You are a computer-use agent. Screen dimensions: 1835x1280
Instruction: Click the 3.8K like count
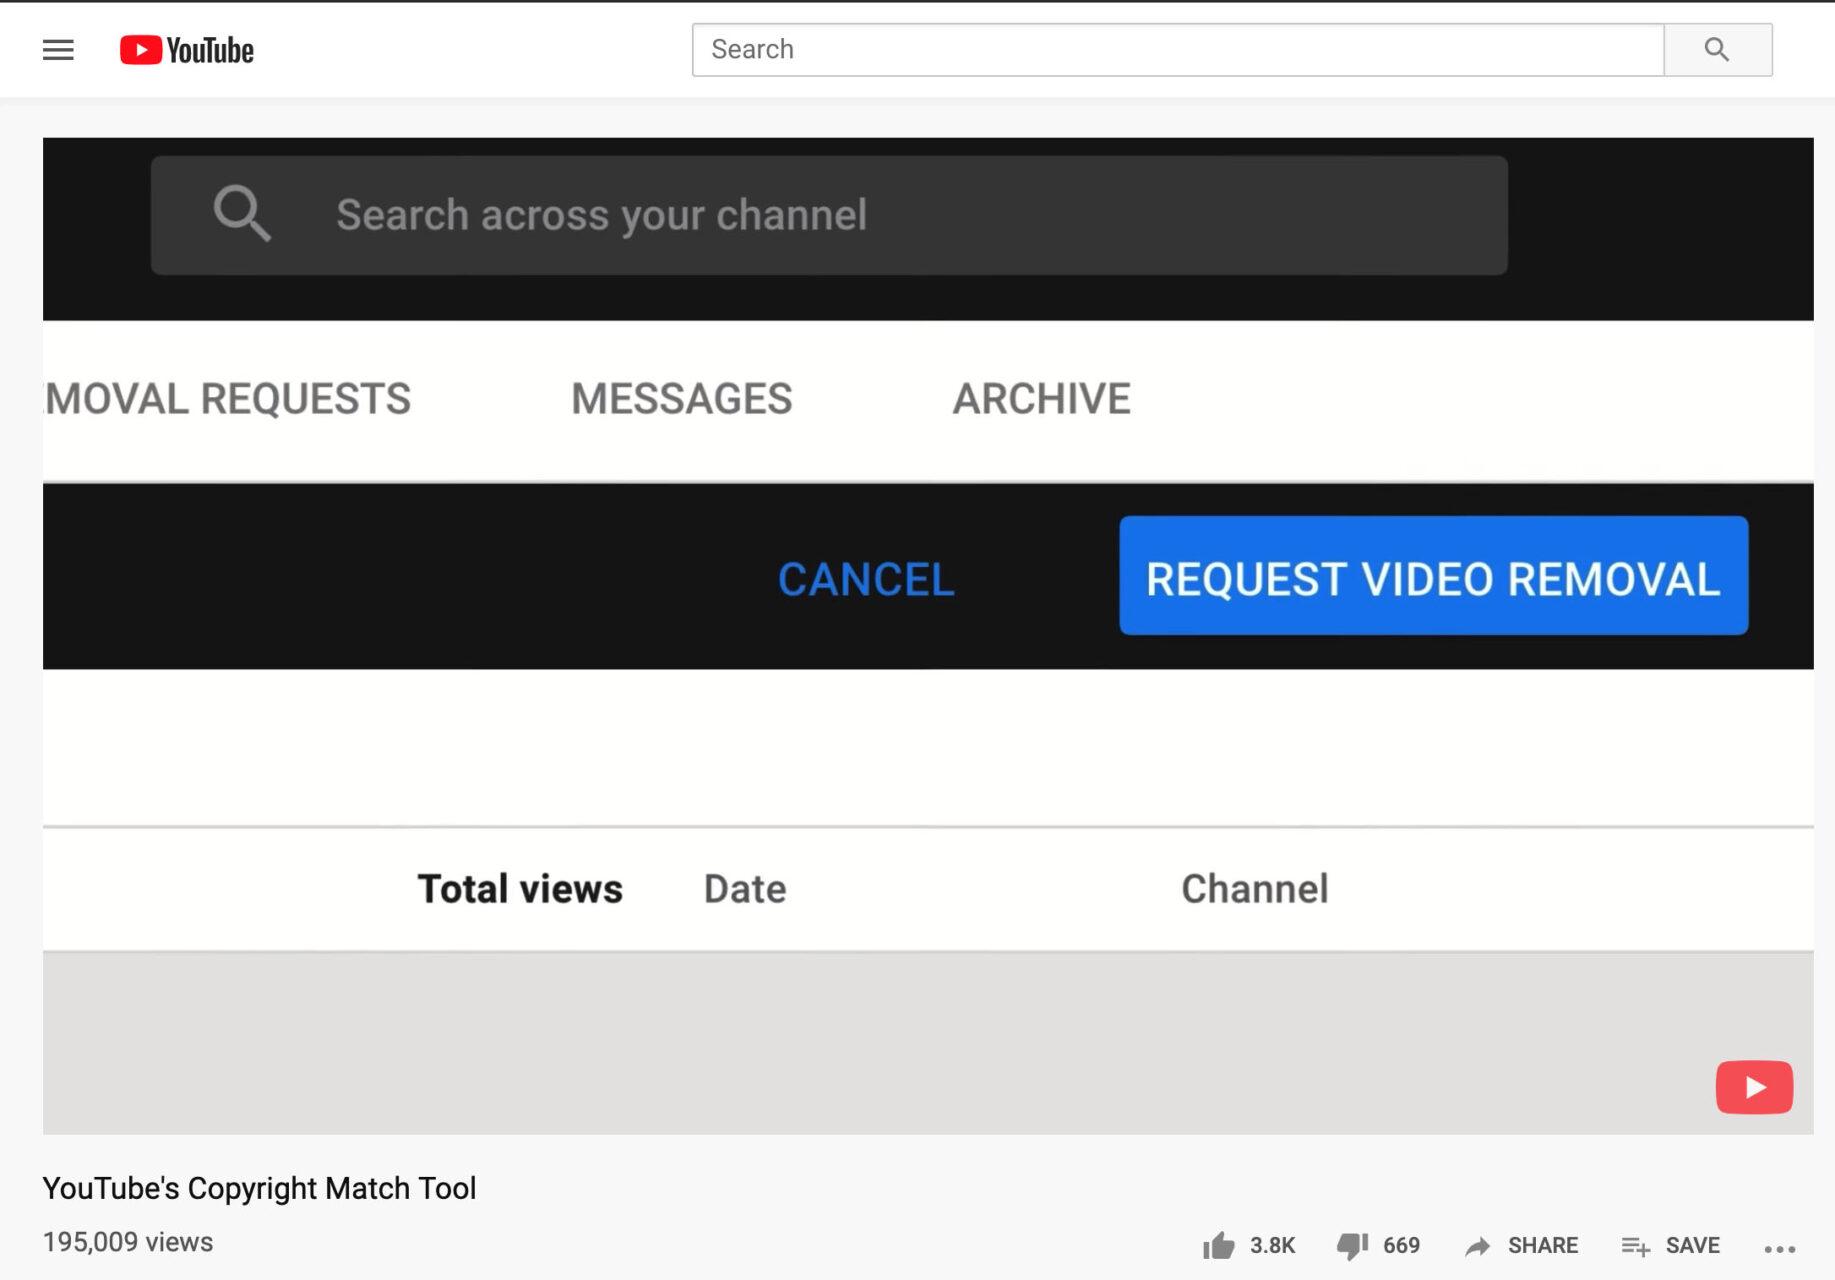click(1272, 1246)
